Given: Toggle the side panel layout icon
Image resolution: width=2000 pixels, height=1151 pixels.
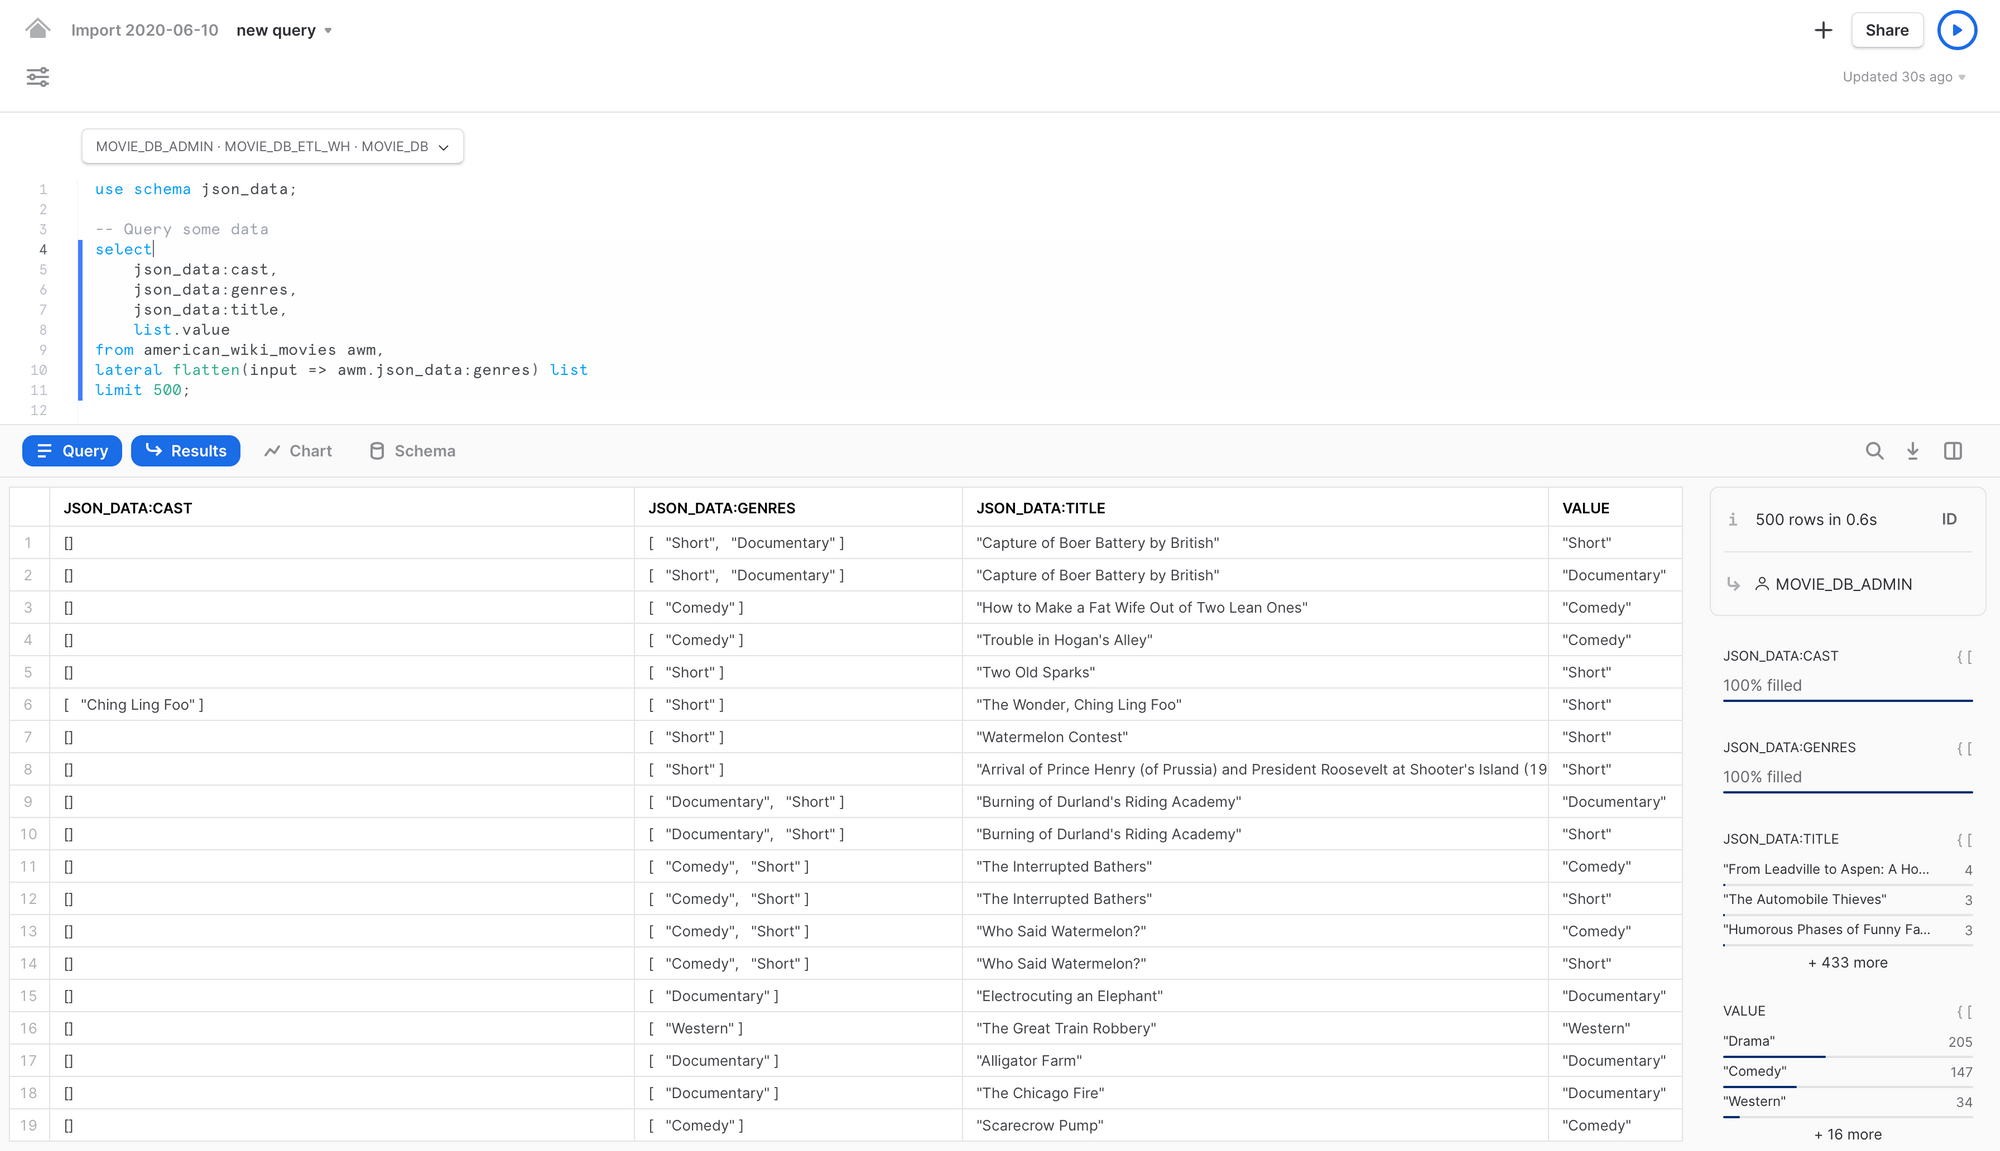Looking at the screenshot, I should (1953, 451).
